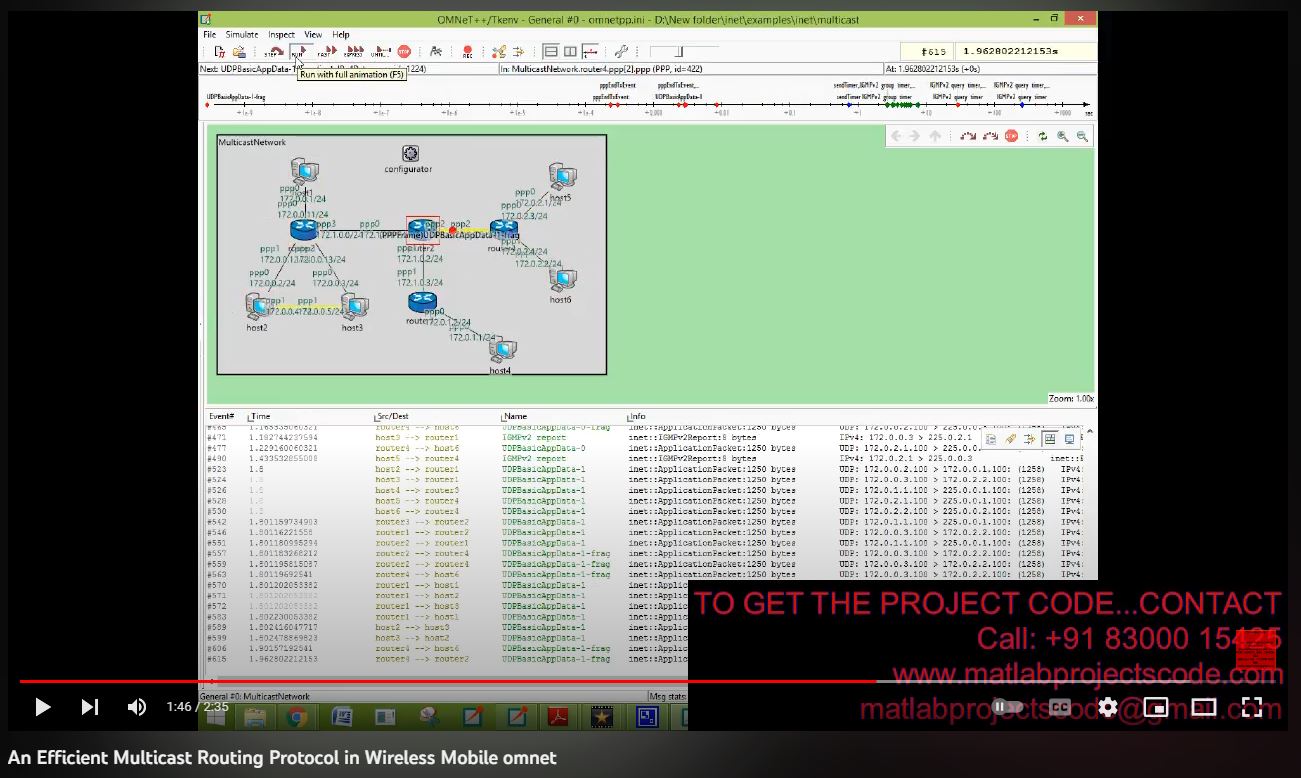Toggle the autoplay switch in video player
The height and width of the screenshot is (778, 1301).
tap(1007, 707)
